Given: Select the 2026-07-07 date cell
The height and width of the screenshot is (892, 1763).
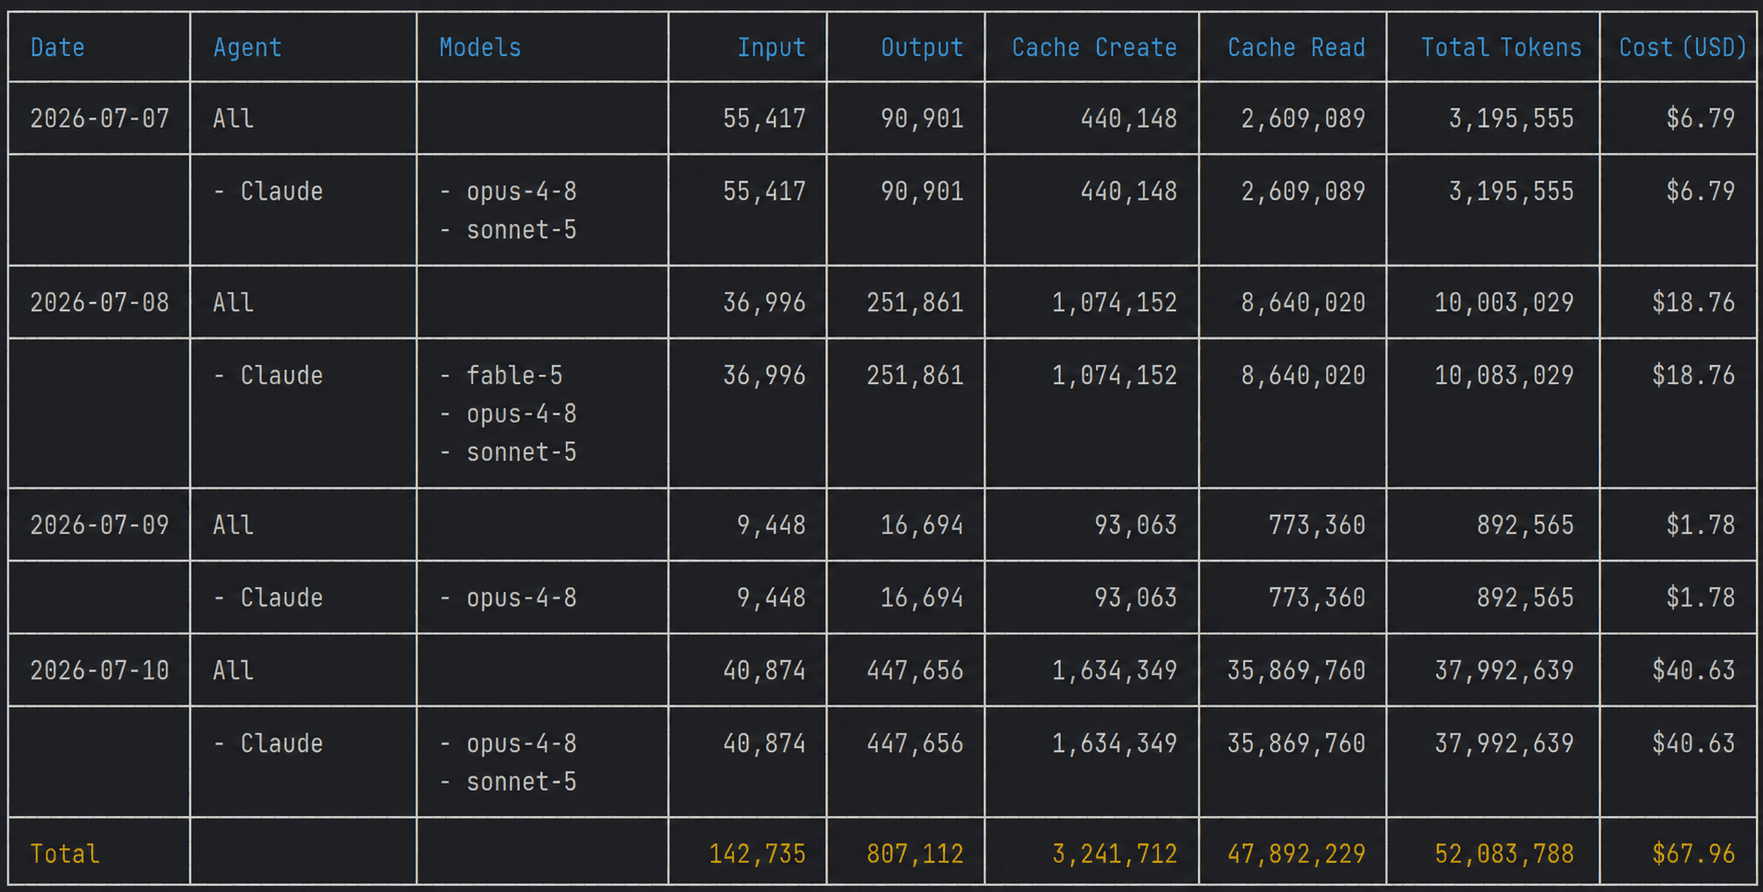Looking at the screenshot, I should click(100, 118).
